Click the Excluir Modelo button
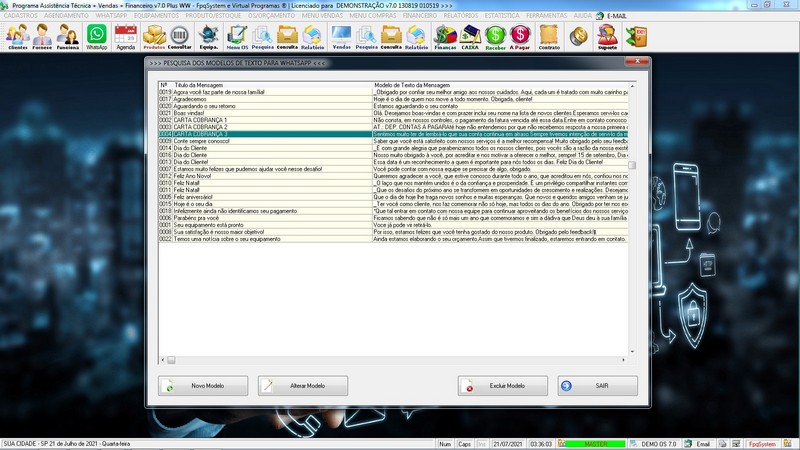 503,386
